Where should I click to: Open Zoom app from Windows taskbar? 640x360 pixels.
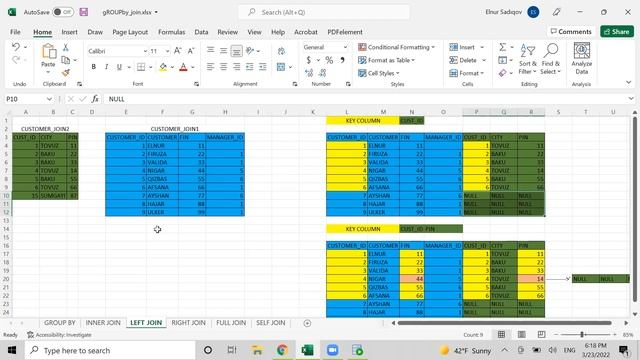pos(332,350)
